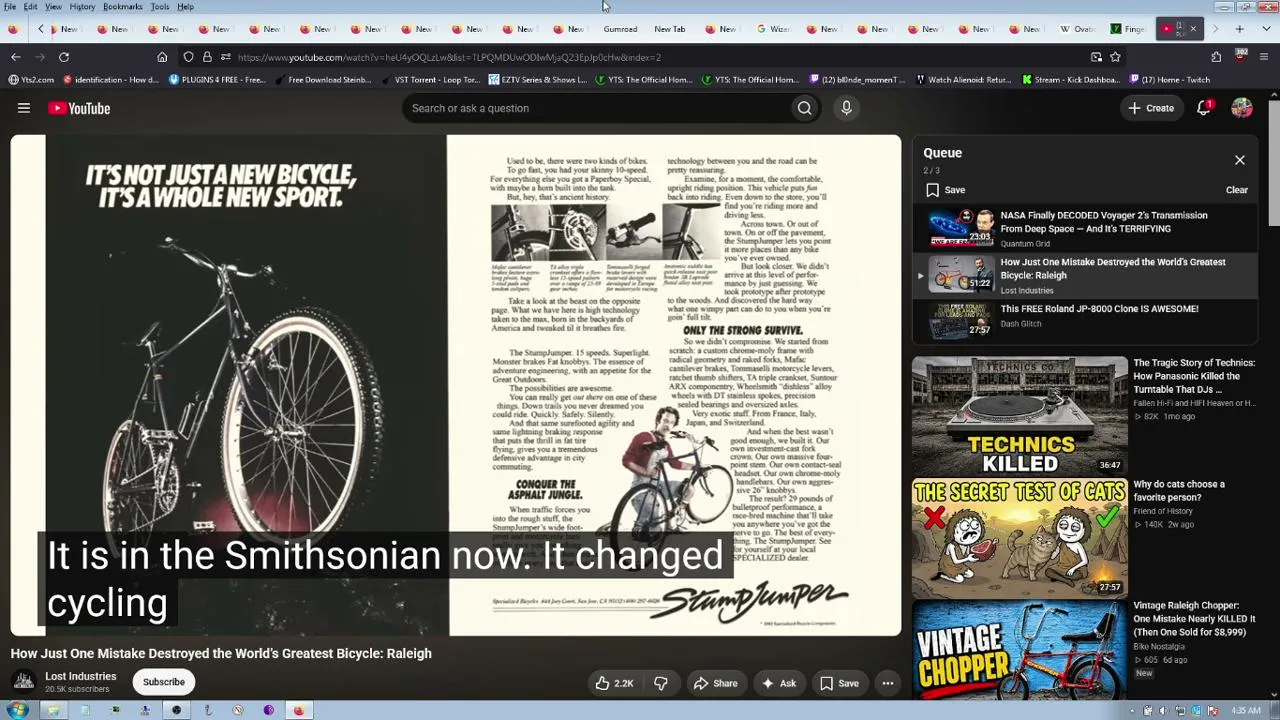This screenshot has height=720, width=1280.
Task: Open the tracking protection shield icon
Action: pyautogui.click(x=188, y=57)
